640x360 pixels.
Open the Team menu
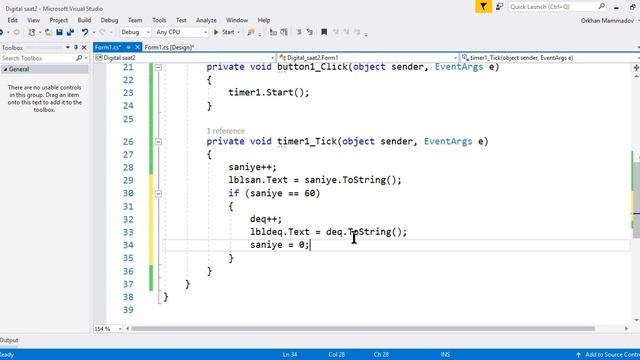(135, 20)
